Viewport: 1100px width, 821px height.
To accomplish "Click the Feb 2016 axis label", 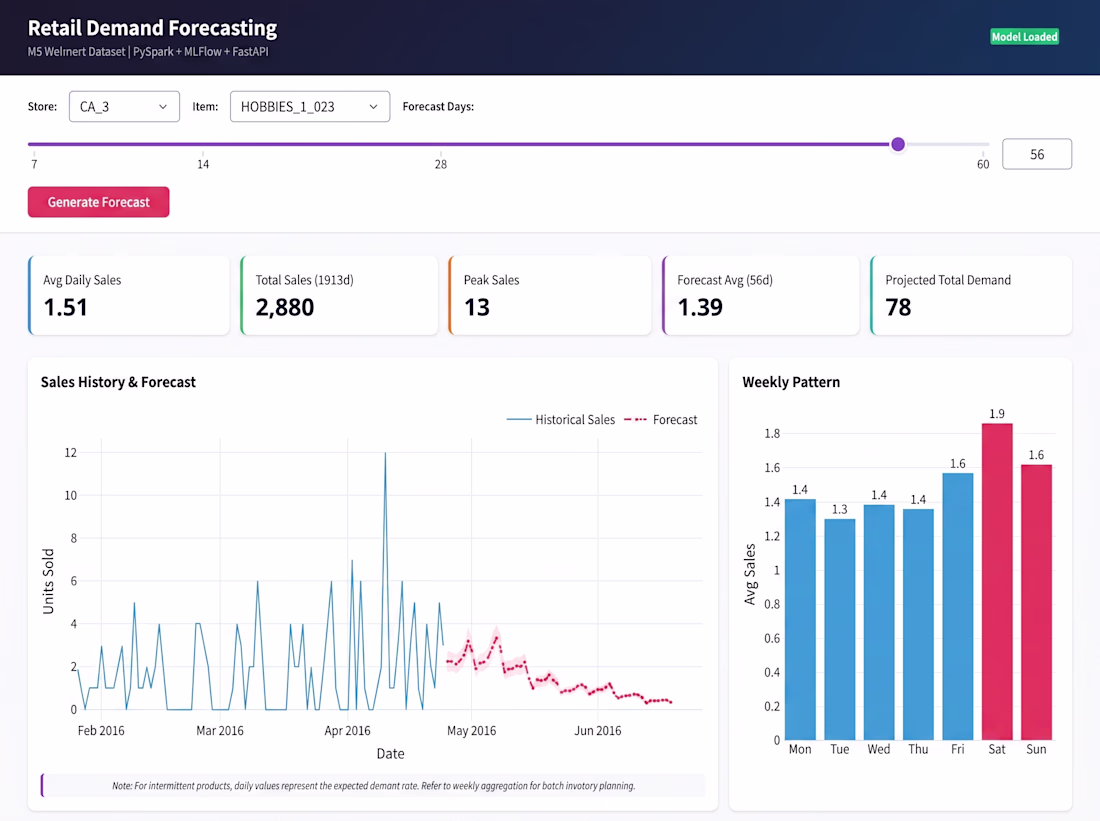I will 101,730.
